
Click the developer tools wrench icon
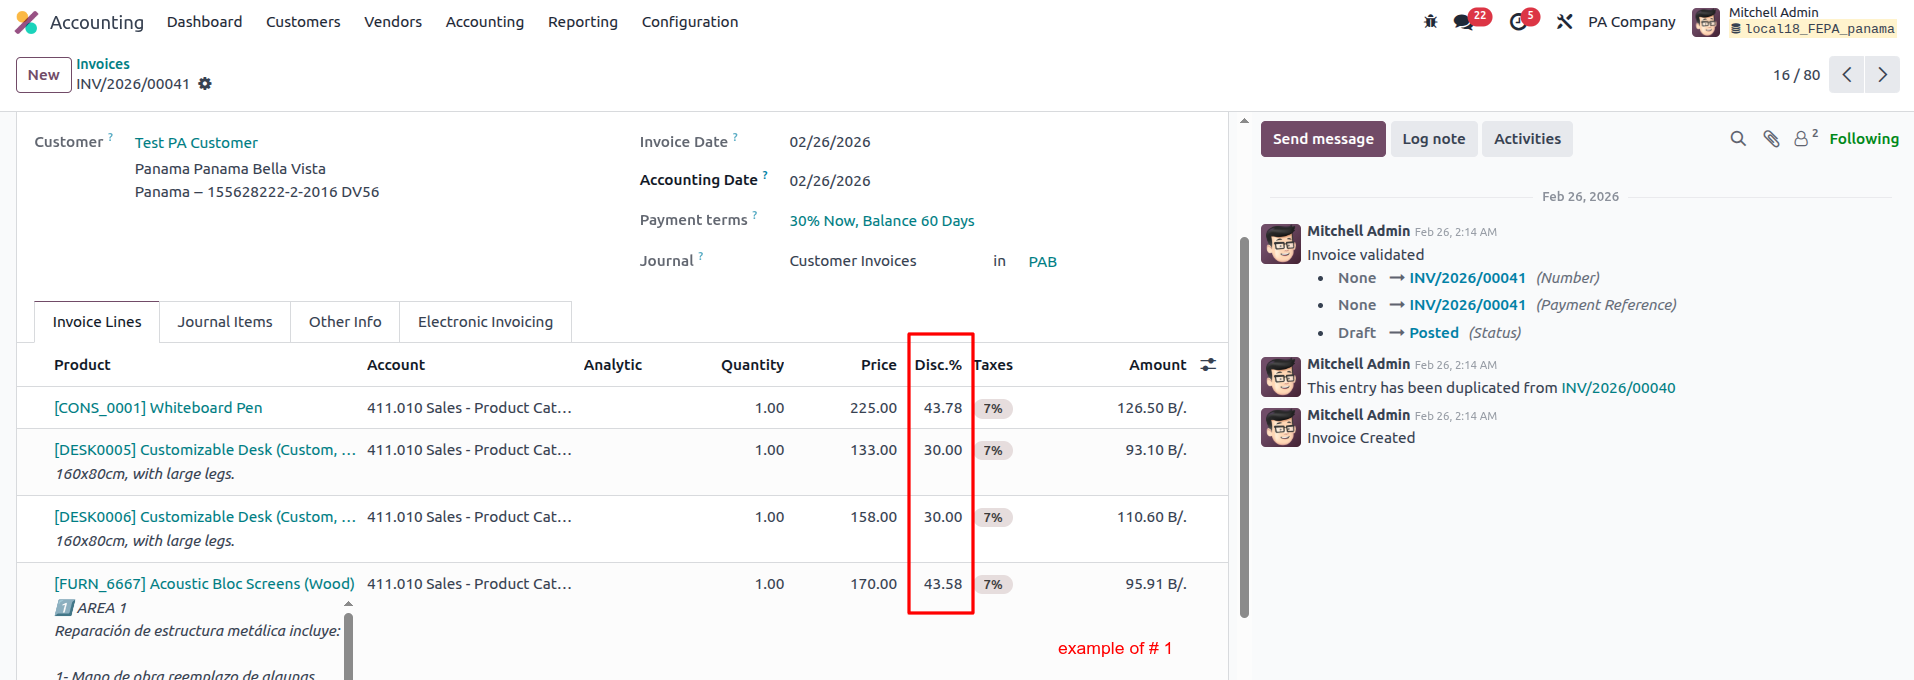tap(1565, 22)
